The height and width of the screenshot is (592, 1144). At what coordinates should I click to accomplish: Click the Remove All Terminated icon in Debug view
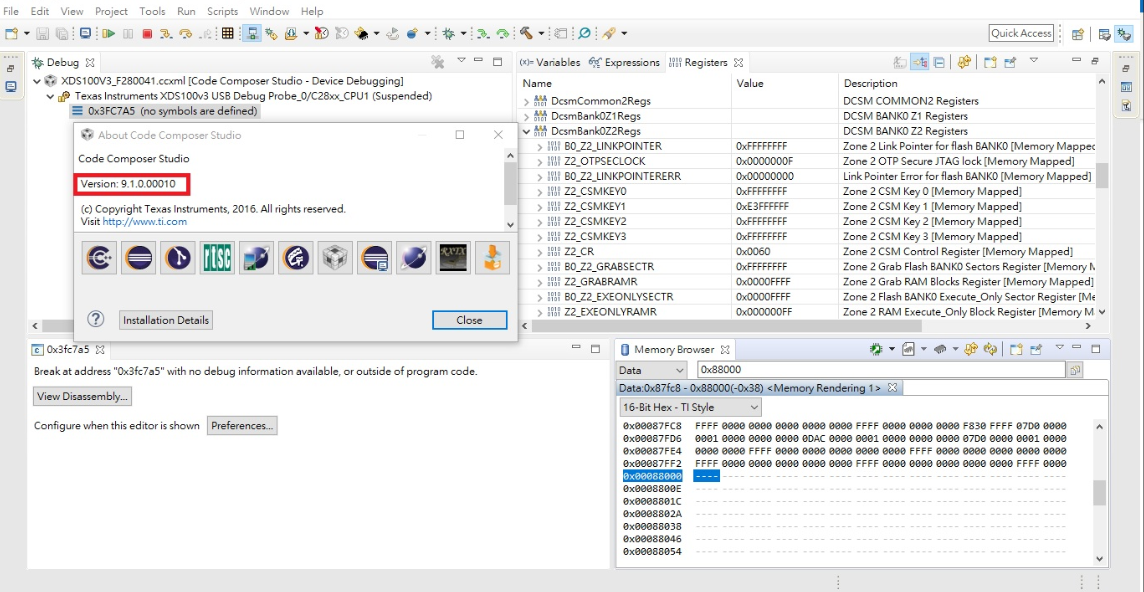[x=437, y=62]
